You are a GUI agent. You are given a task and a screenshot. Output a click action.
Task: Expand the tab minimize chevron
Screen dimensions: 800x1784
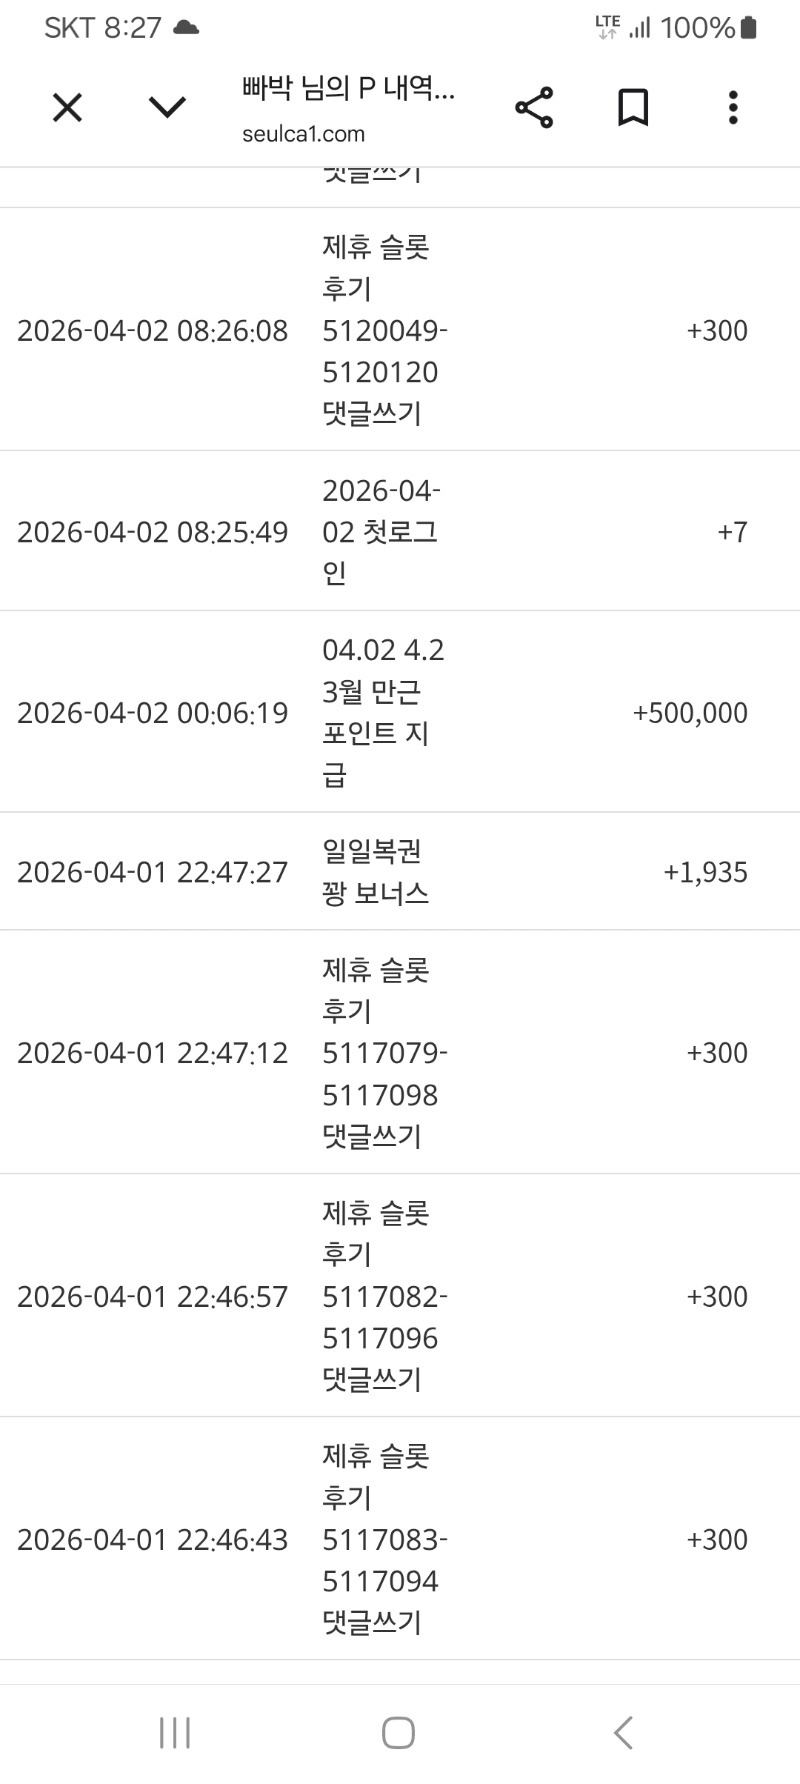click(x=167, y=107)
